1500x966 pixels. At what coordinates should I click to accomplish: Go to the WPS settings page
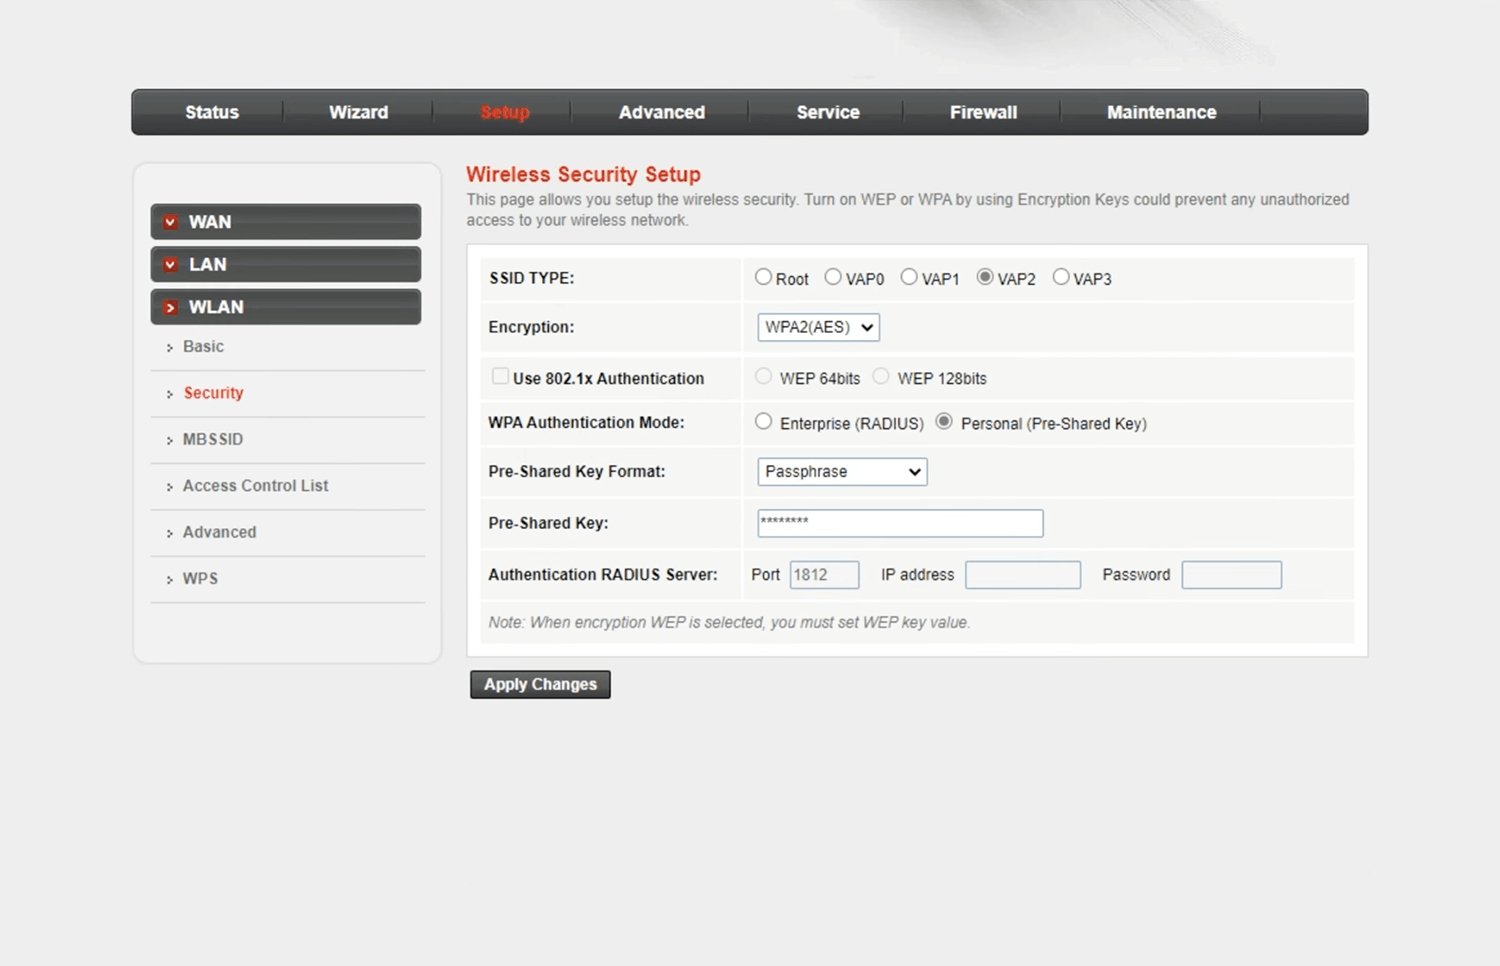point(200,579)
